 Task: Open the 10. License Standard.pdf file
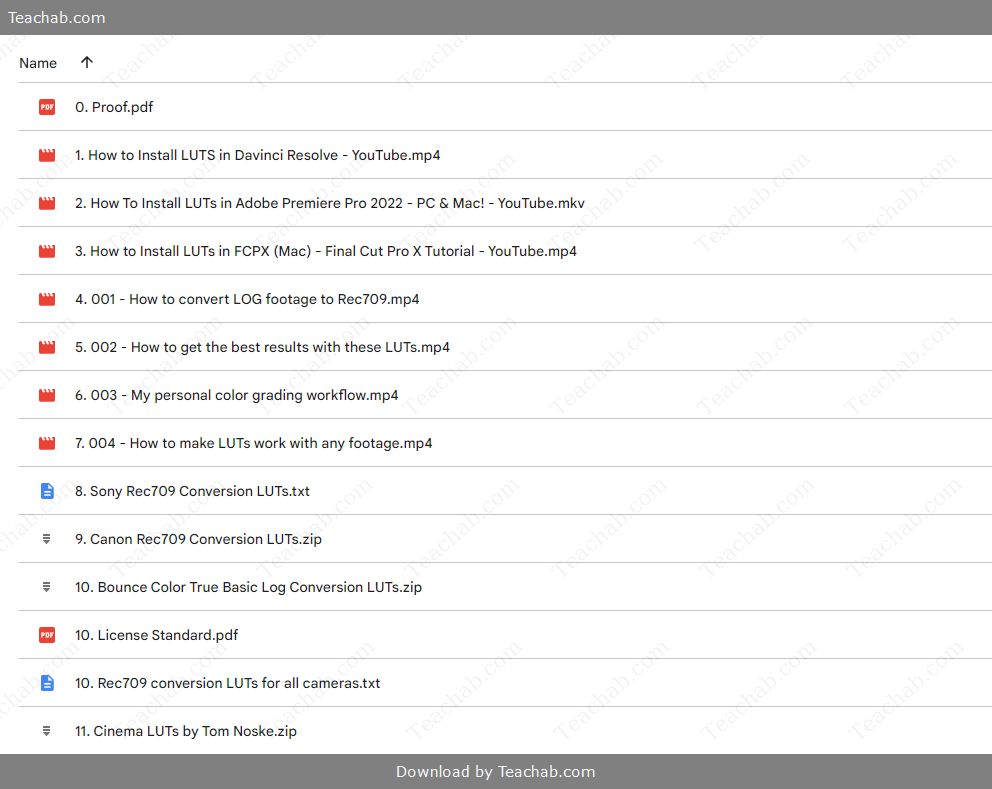(156, 635)
